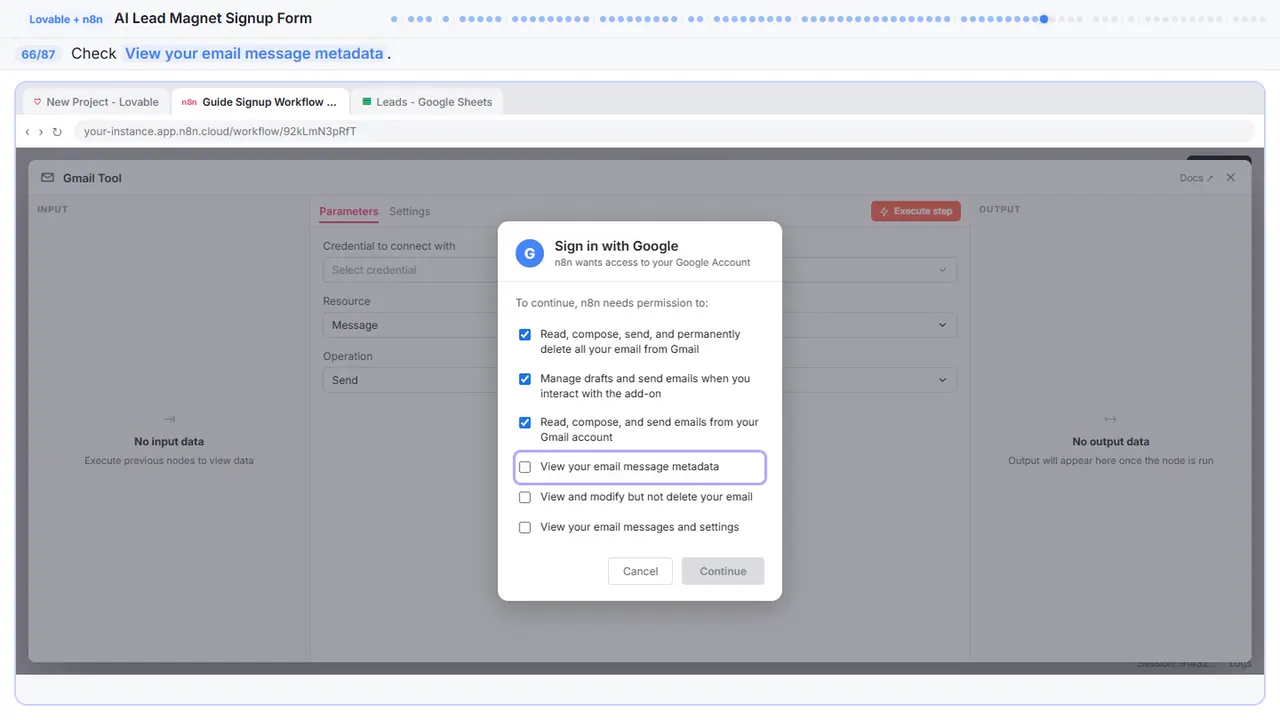Click the 'Credential to connect with' label
The height and width of the screenshot is (720, 1280).
[x=389, y=246]
